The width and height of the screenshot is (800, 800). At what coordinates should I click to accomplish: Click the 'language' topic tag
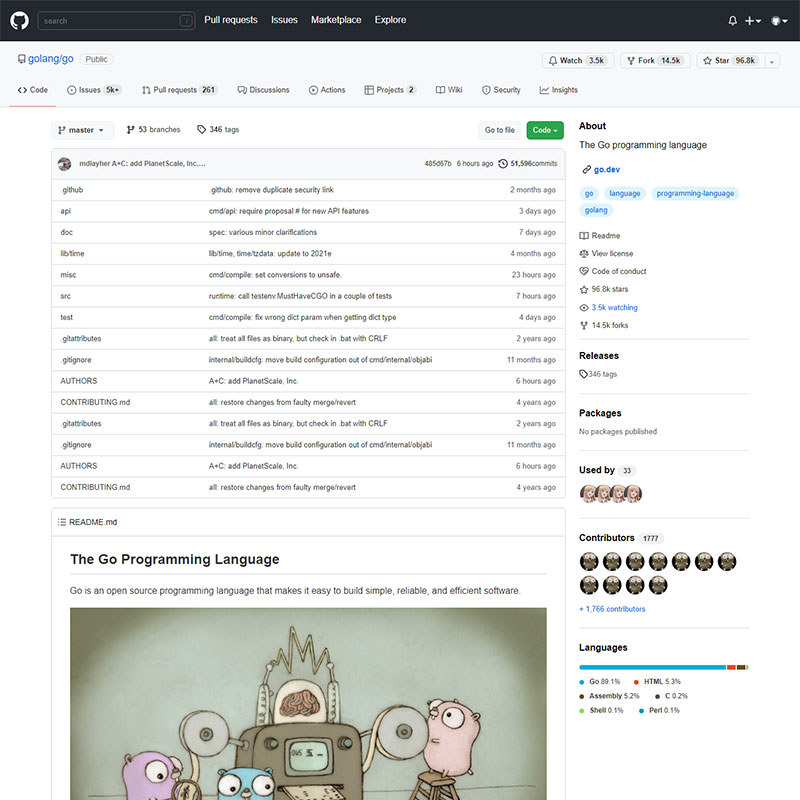tap(624, 193)
